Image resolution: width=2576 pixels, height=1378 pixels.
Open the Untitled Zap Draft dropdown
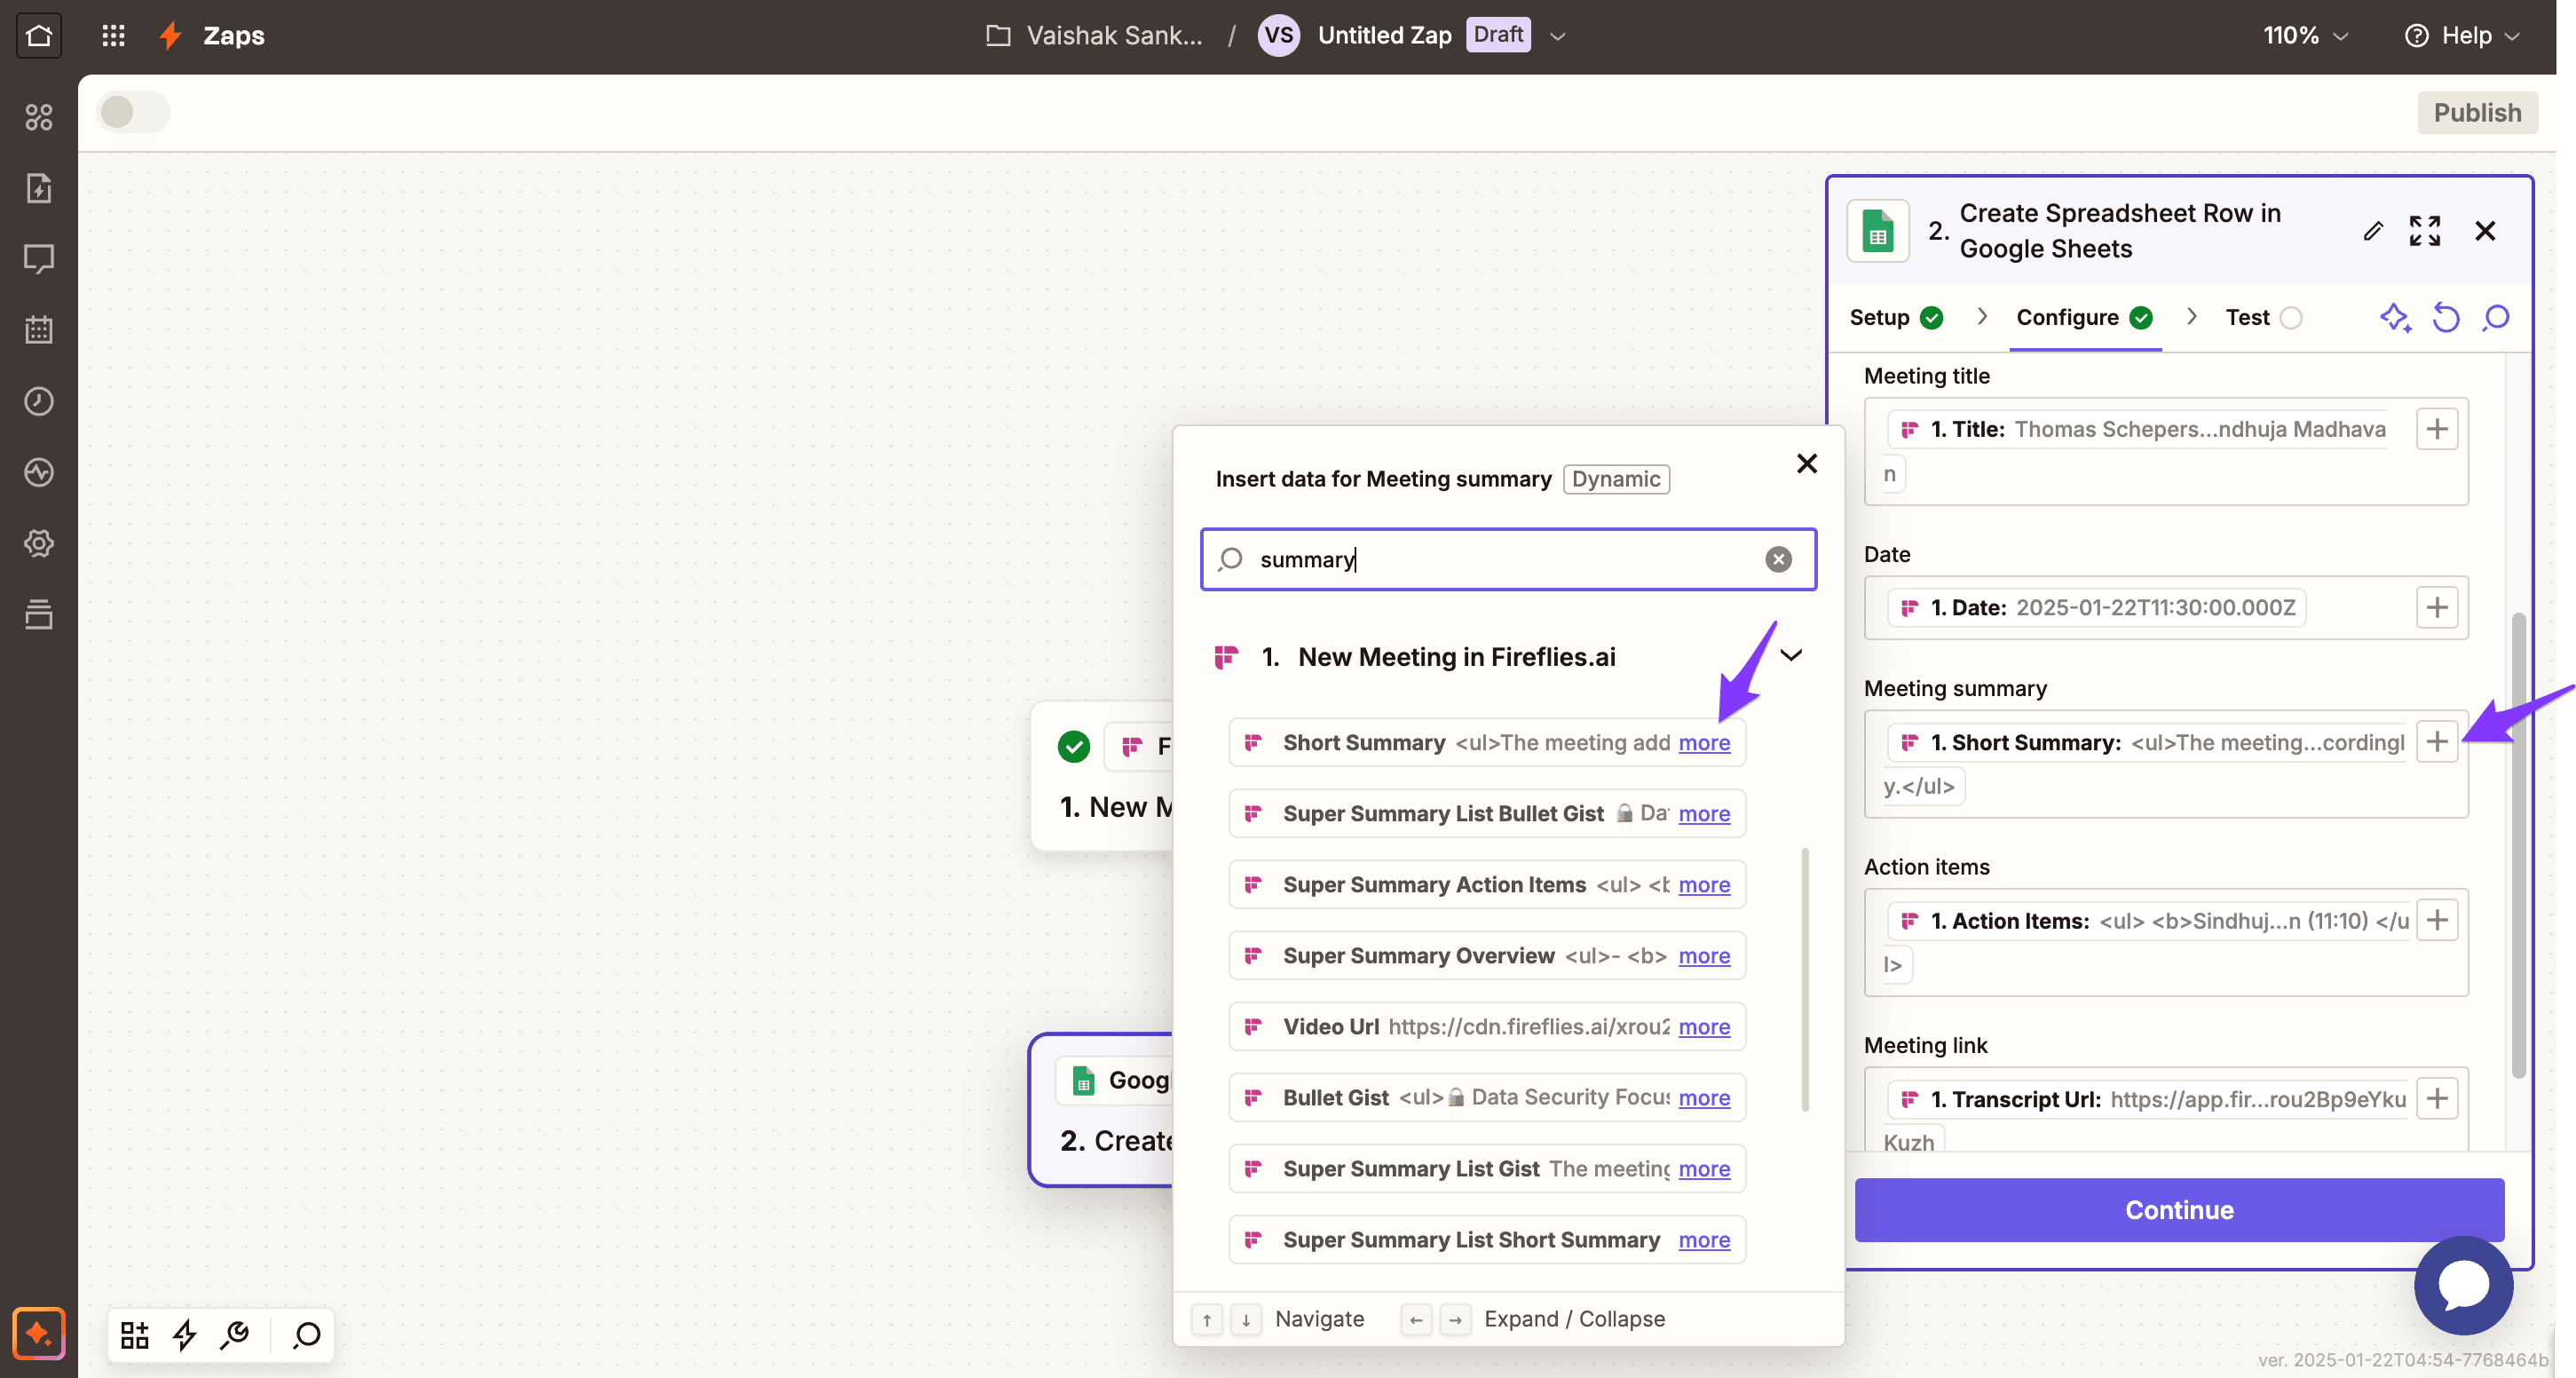click(1557, 36)
